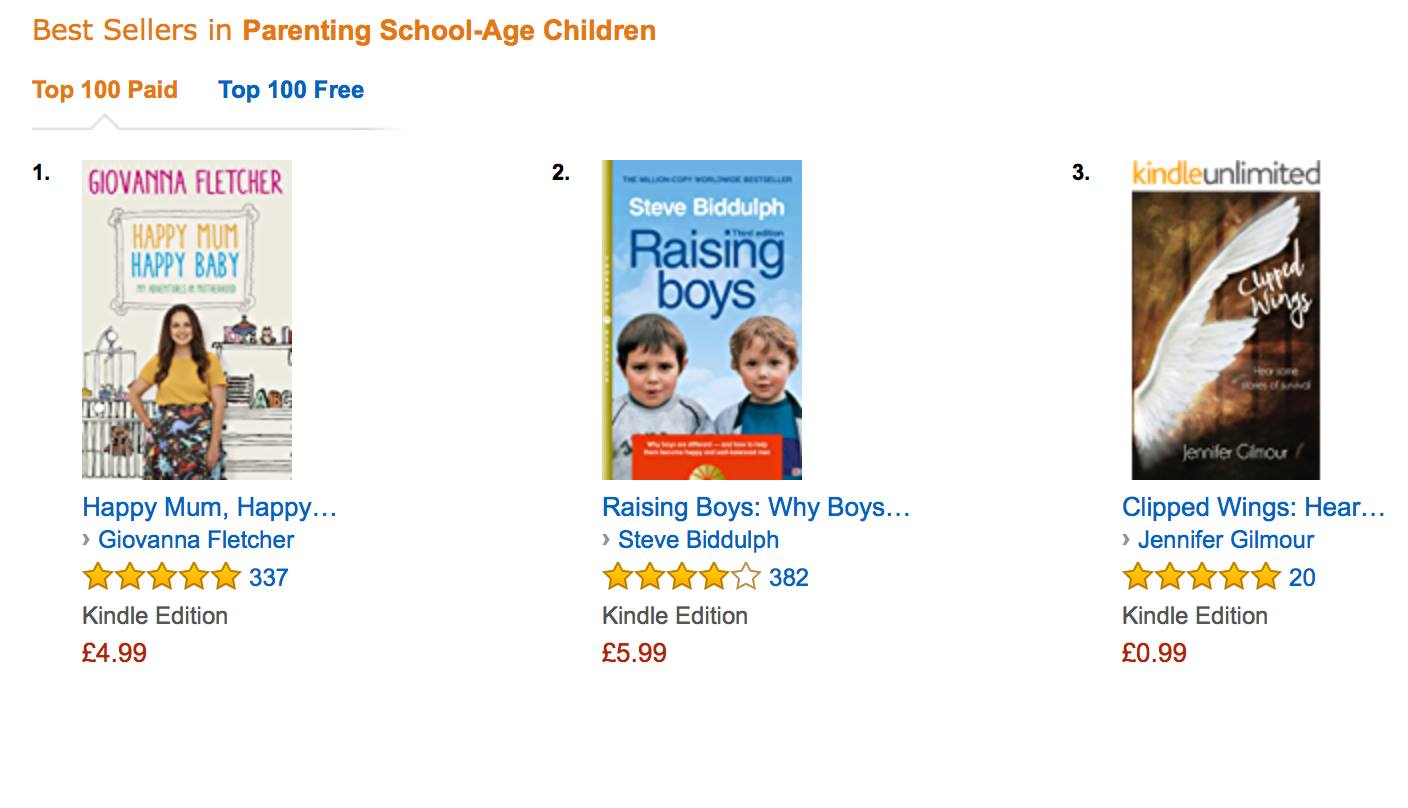Click the 'Happy Mum, Happy…' title link

210,508
